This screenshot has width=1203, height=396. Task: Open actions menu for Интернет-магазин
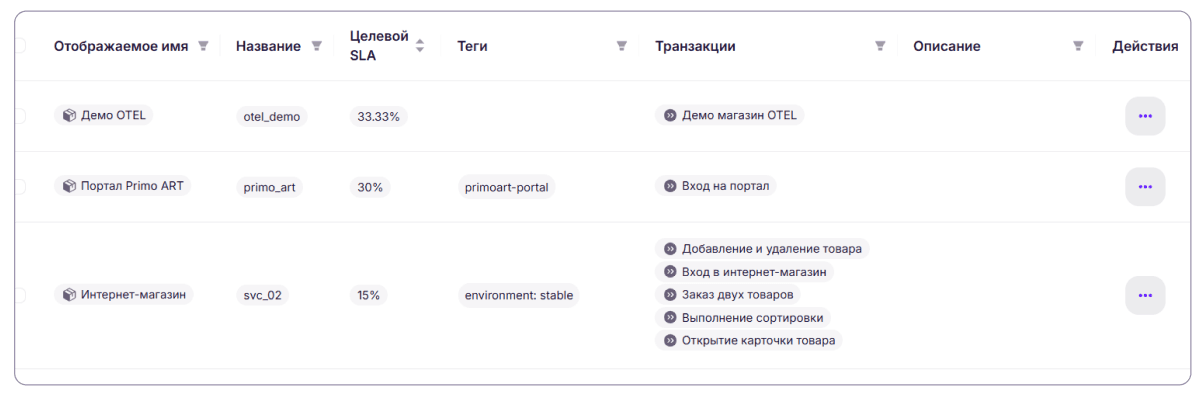(1145, 295)
